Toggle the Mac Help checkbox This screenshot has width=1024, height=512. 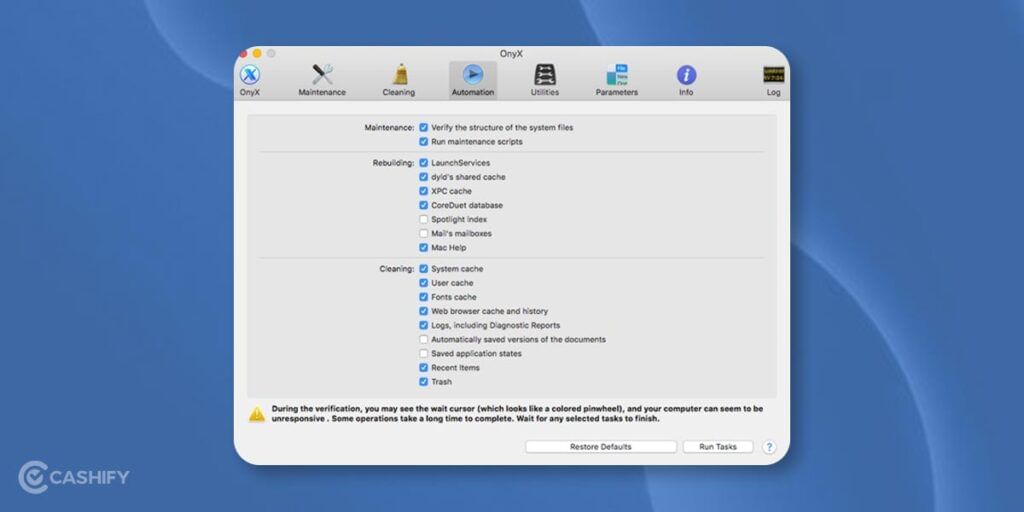[x=424, y=248]
